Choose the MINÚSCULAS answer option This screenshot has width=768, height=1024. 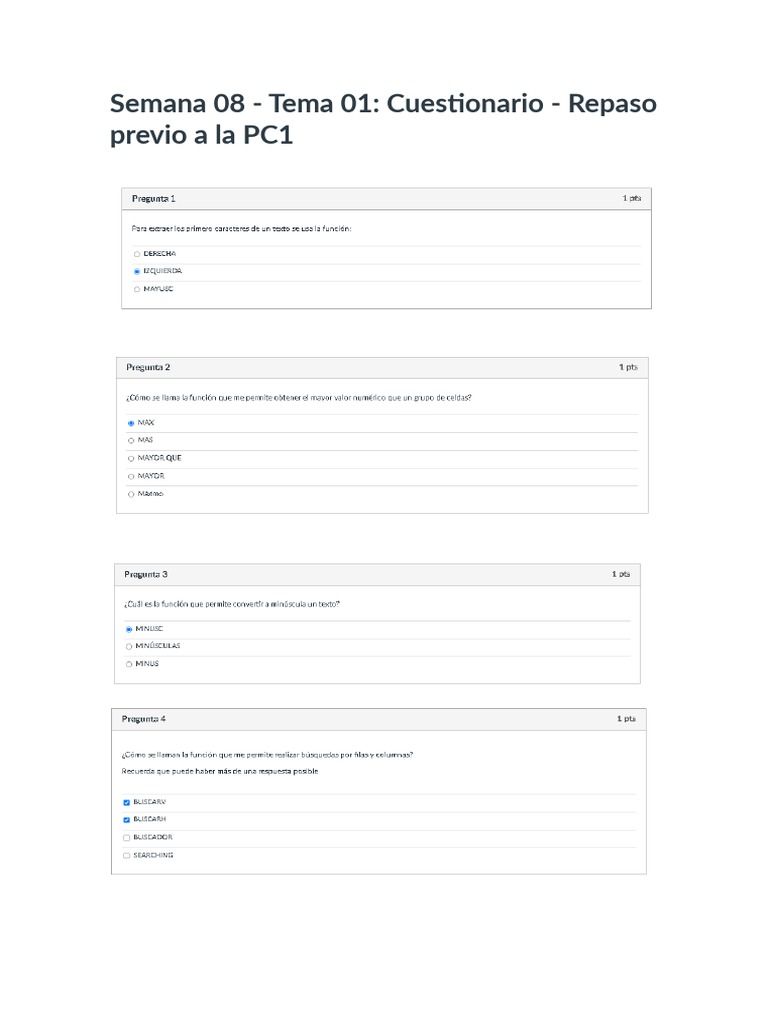click(x=129, y=646)
